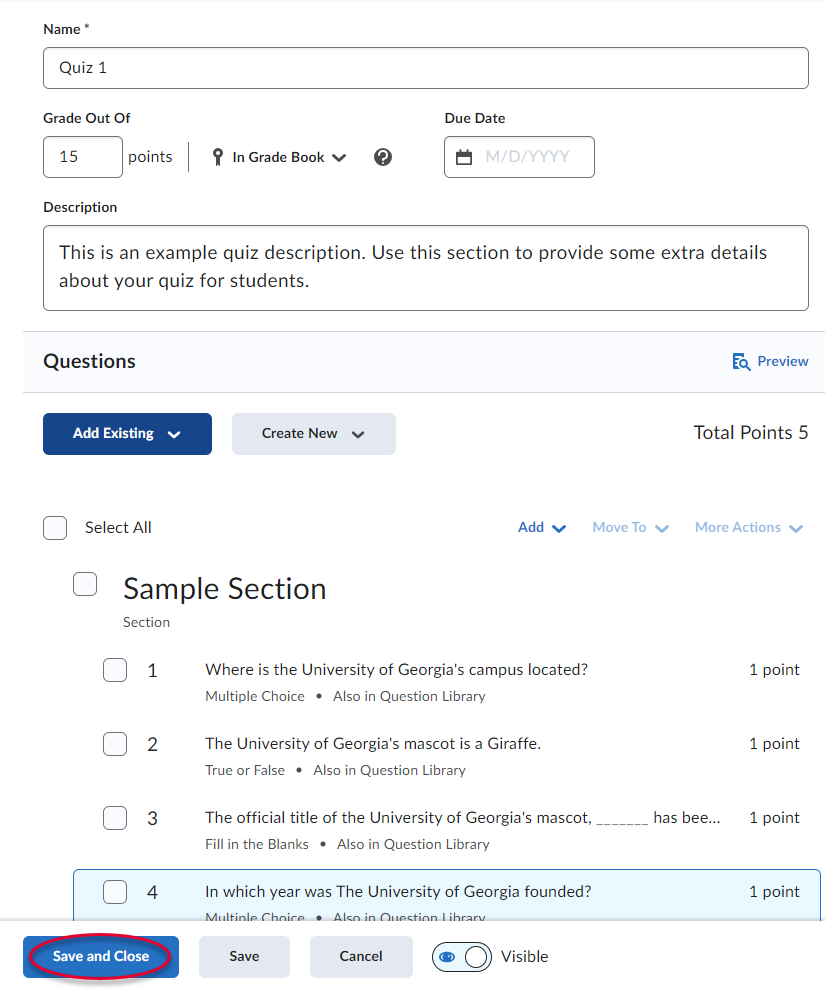Select the checkbox for question 2
This screenshot has width=825, height=989.
(x=115, y=744)
